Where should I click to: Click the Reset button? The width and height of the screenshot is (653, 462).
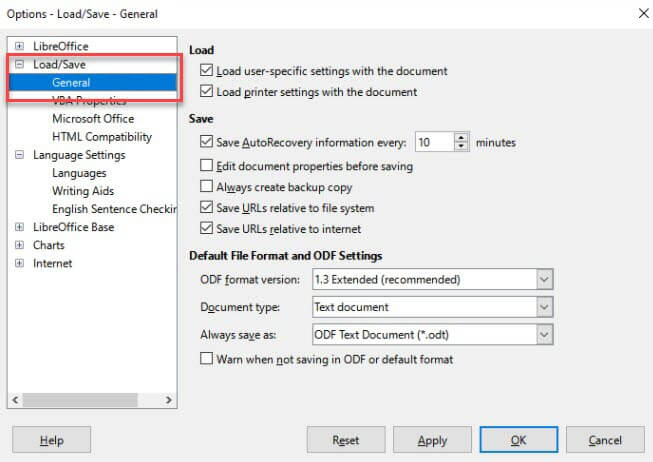pos(346,440)
